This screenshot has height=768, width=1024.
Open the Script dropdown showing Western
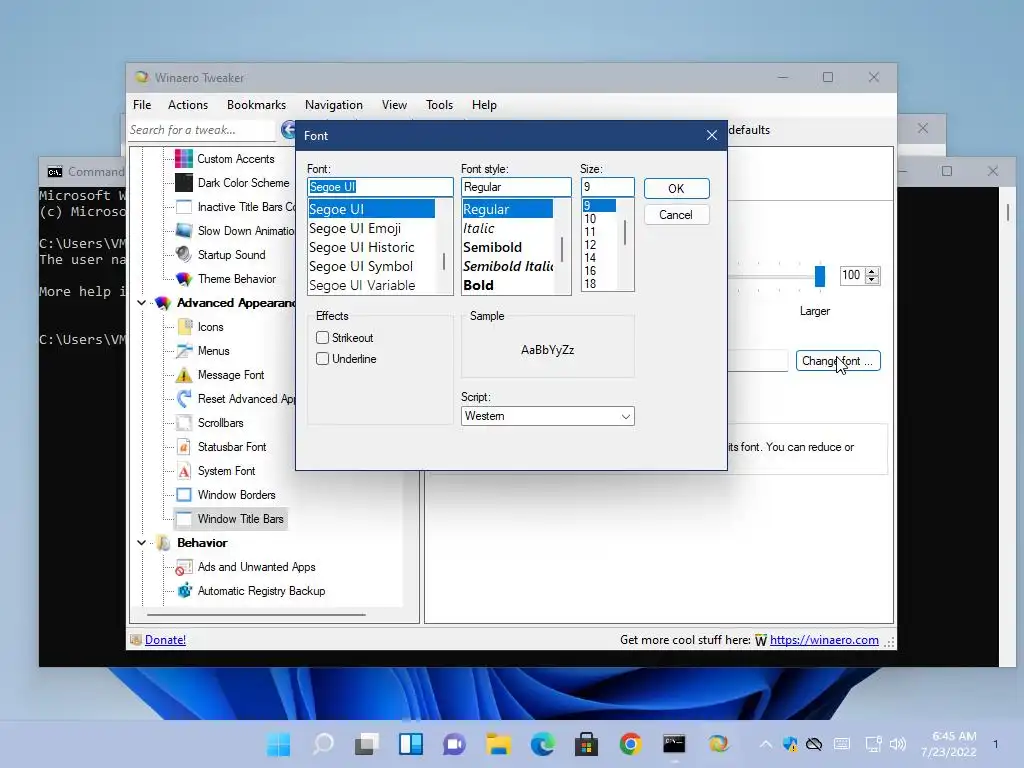coord(547,416)
